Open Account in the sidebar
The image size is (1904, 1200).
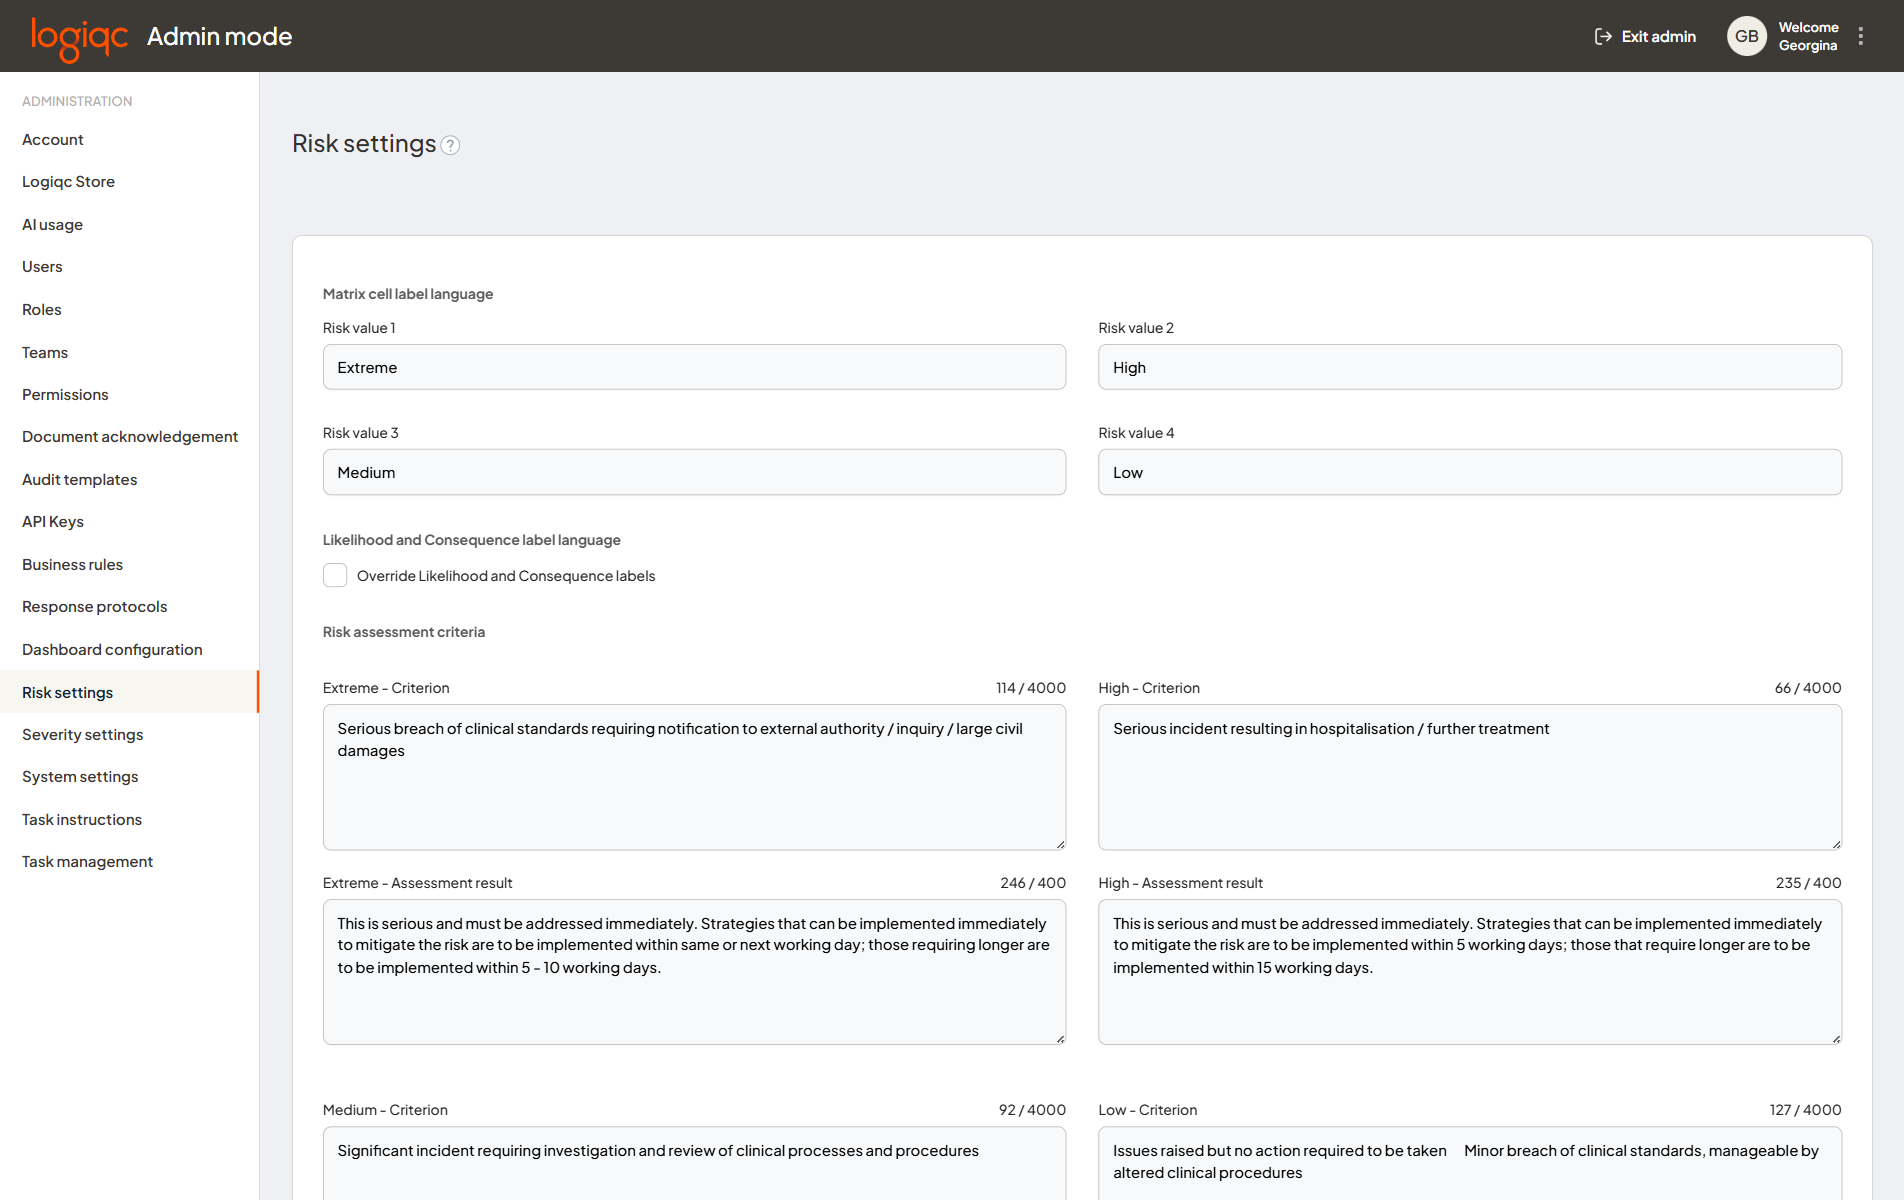(53, 140)
